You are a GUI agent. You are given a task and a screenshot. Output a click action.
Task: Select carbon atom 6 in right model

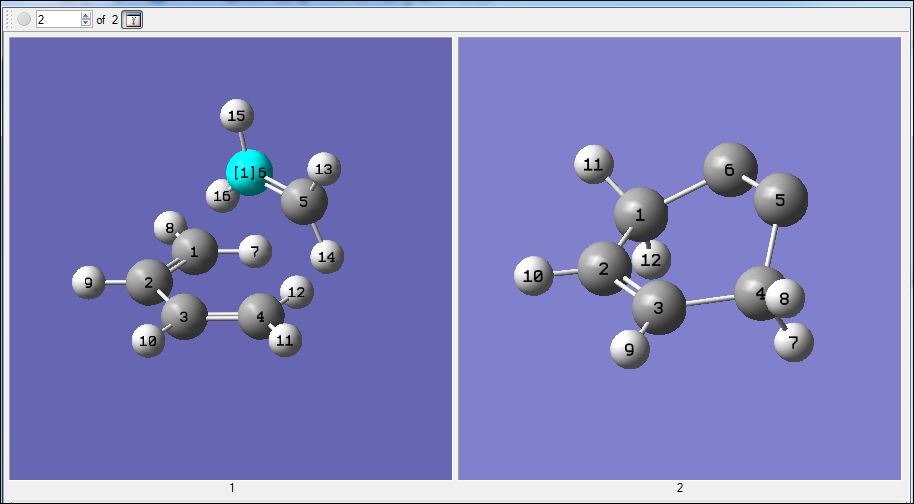point(730,170)
